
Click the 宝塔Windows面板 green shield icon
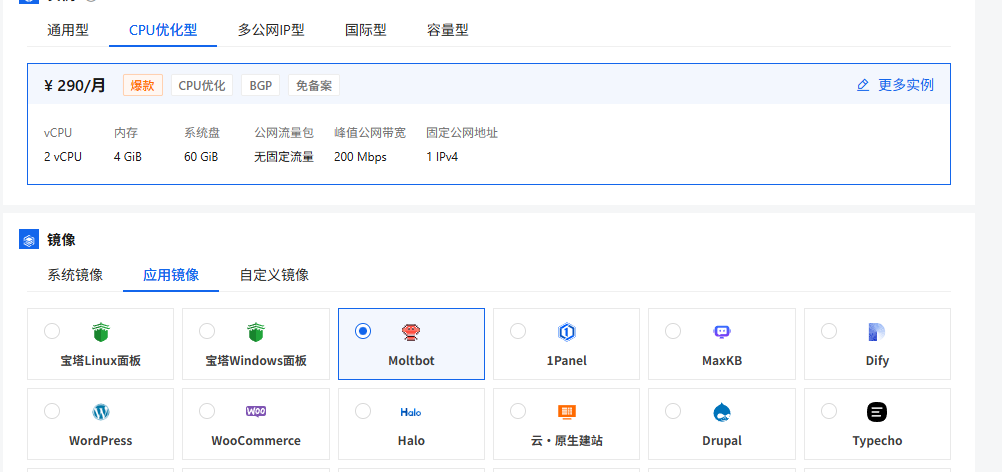pos(256,332)
